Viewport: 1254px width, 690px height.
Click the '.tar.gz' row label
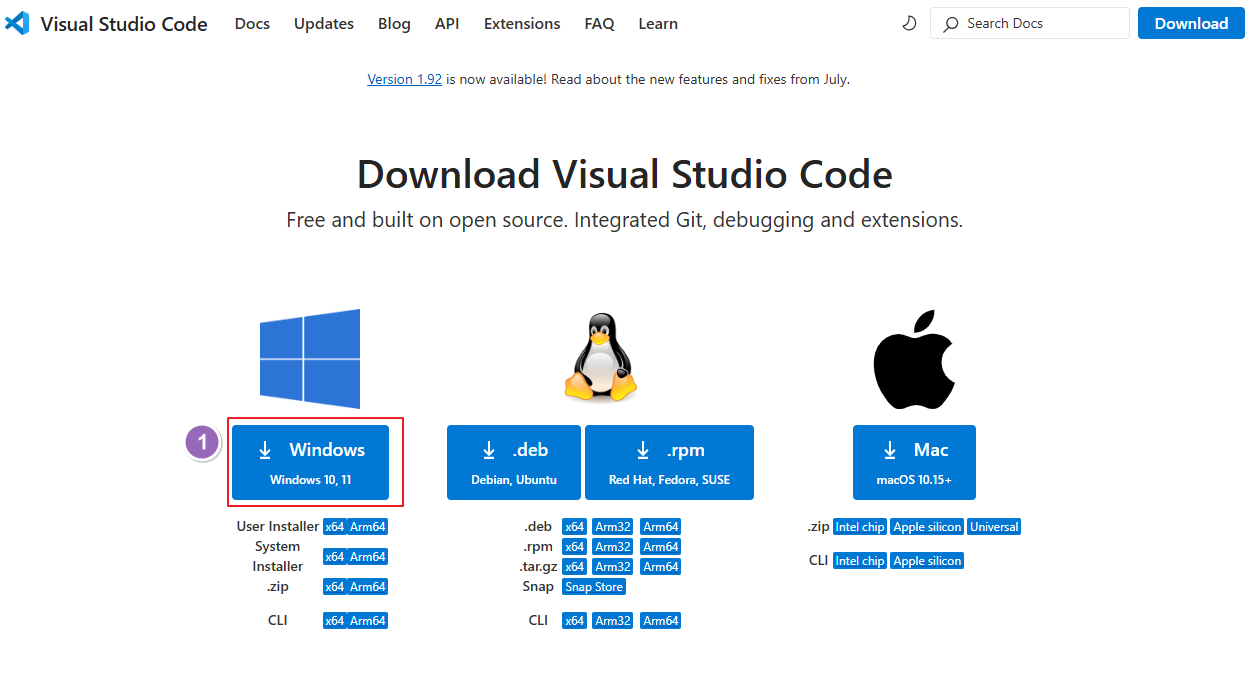pyautogui.click(x=537, y=567)
